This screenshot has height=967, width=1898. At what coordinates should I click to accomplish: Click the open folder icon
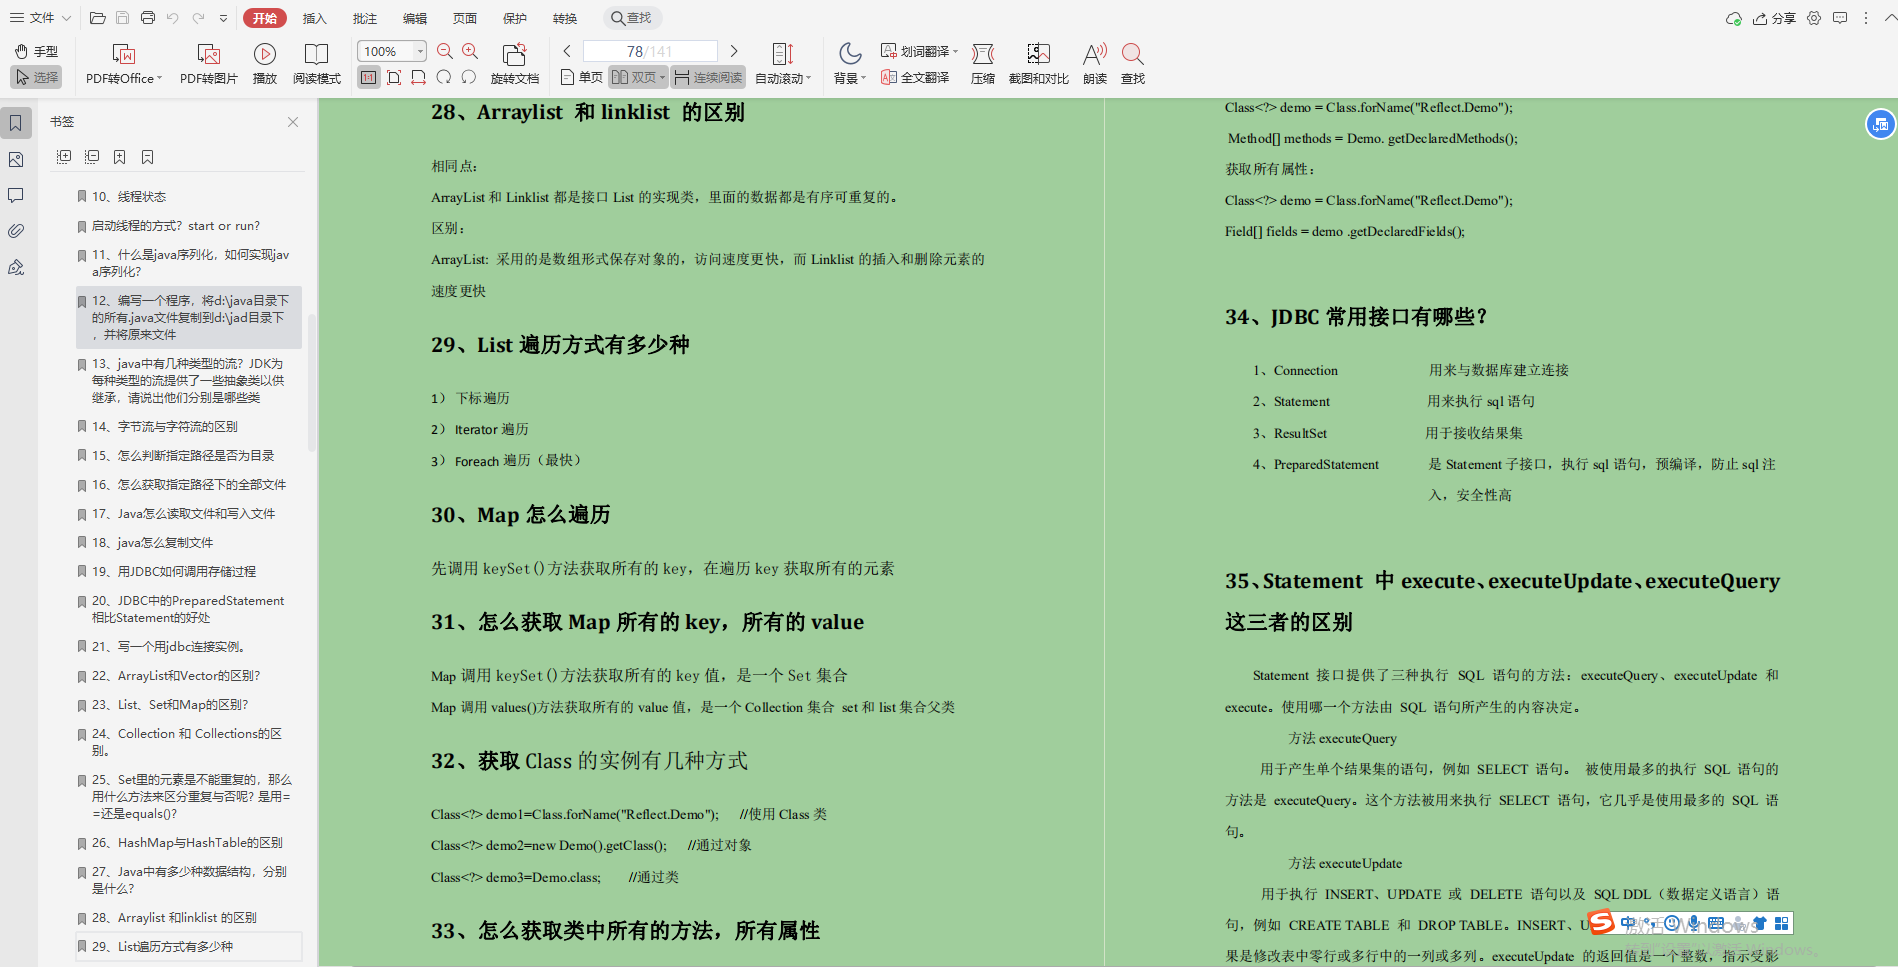click(97, 18)
